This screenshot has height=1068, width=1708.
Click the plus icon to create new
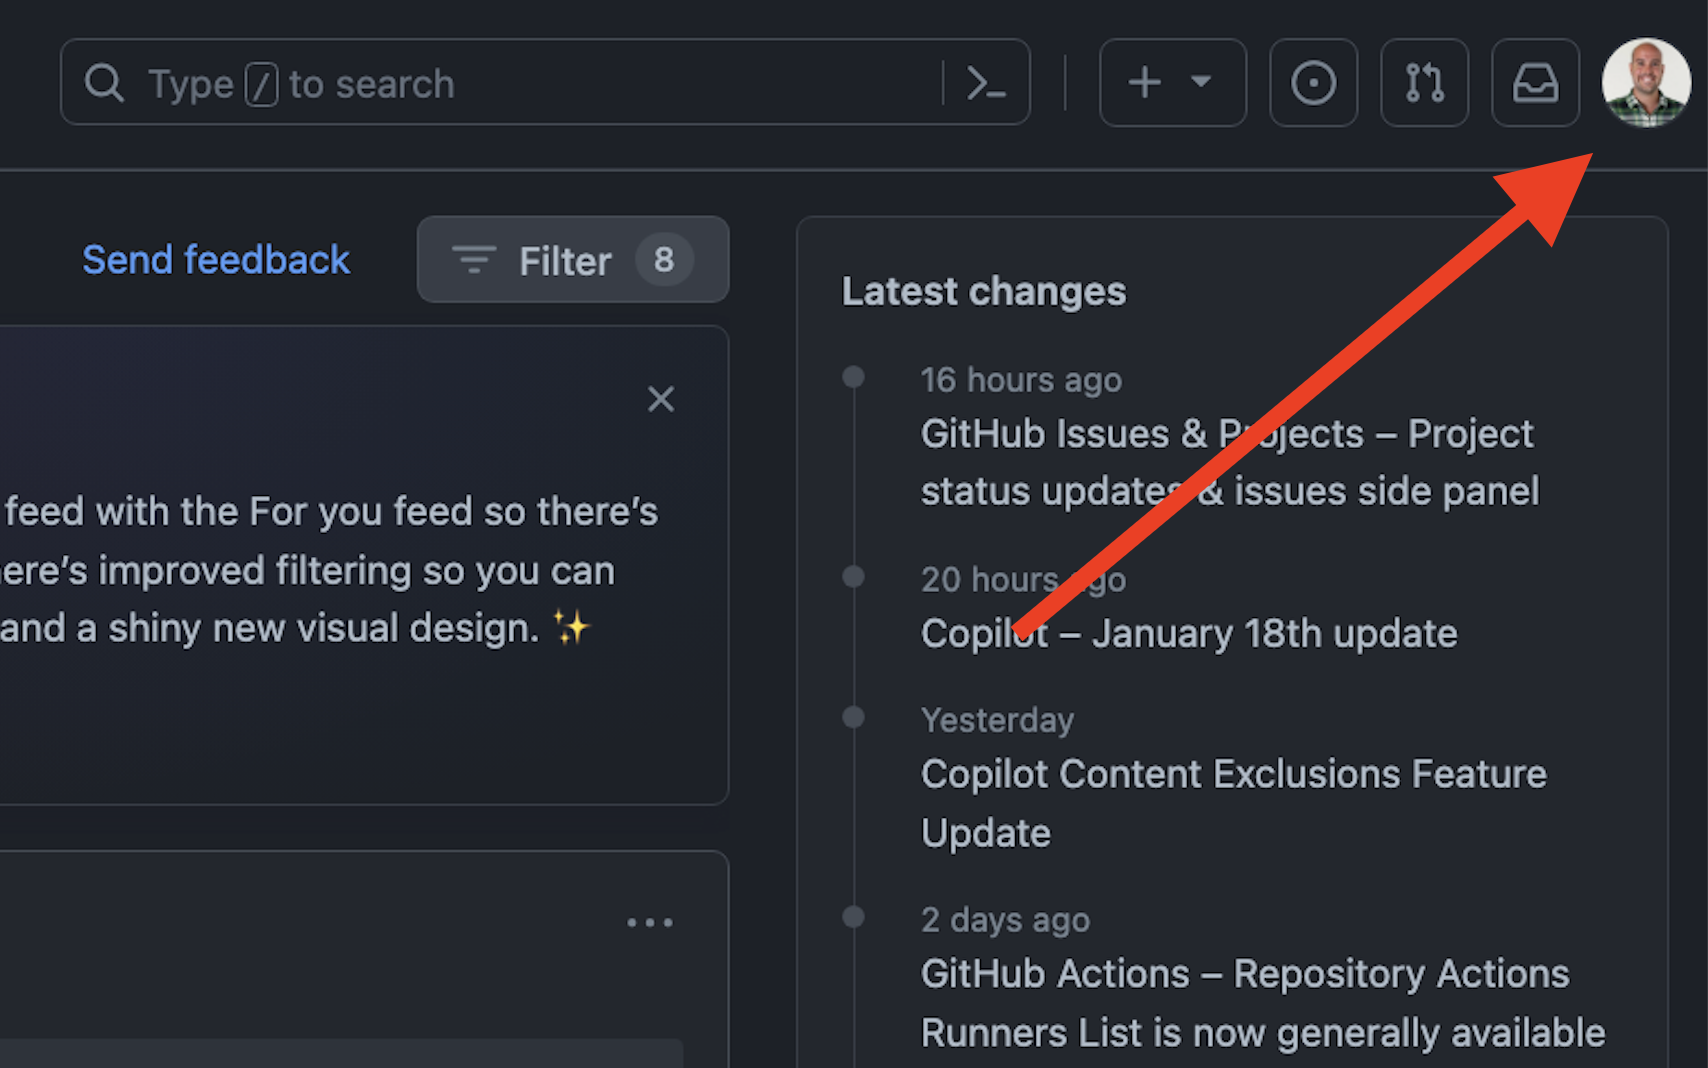point(1143,83)
